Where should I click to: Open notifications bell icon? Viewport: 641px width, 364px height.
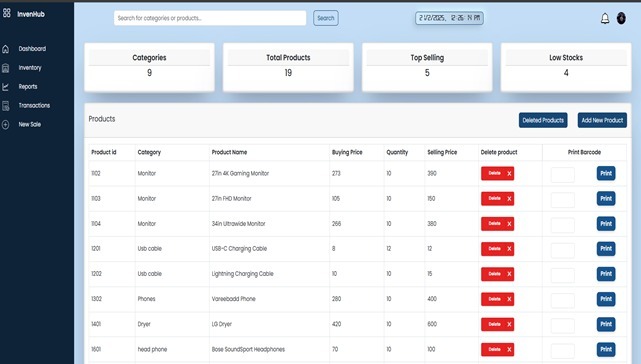605,18
